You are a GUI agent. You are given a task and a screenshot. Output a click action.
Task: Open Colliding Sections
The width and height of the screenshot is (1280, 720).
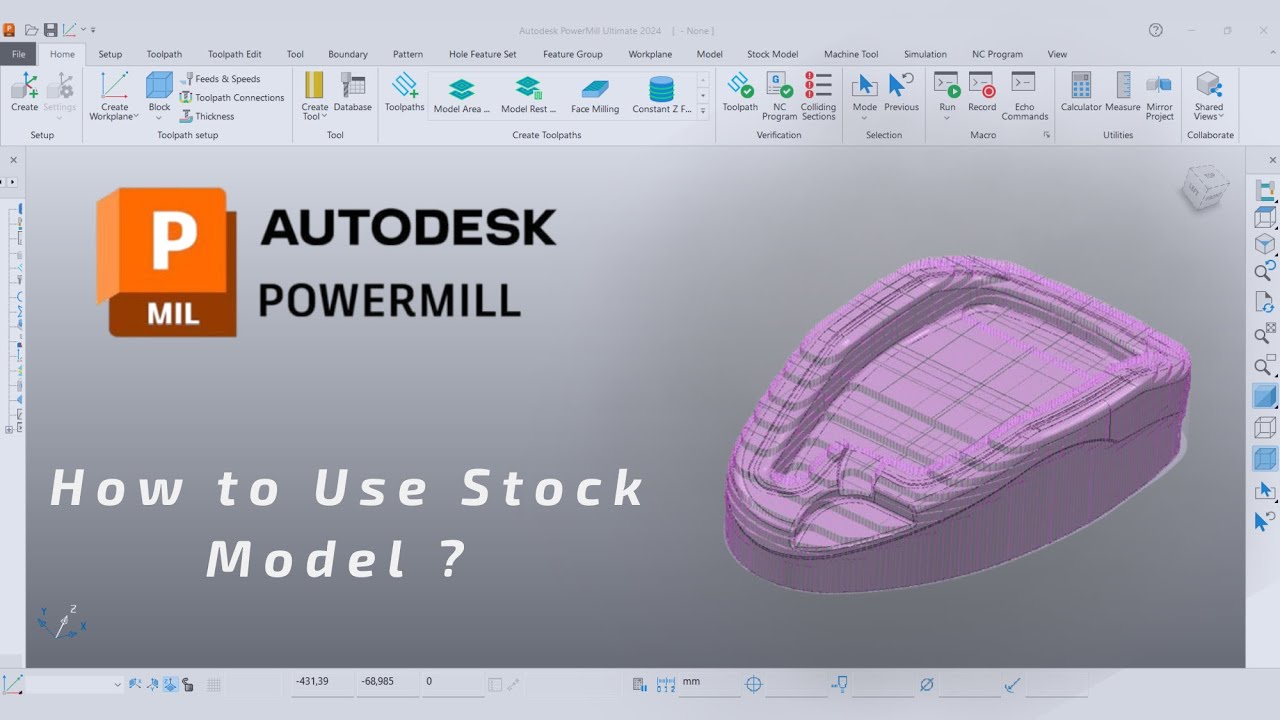pyautogui.click(x=818, y=96)
